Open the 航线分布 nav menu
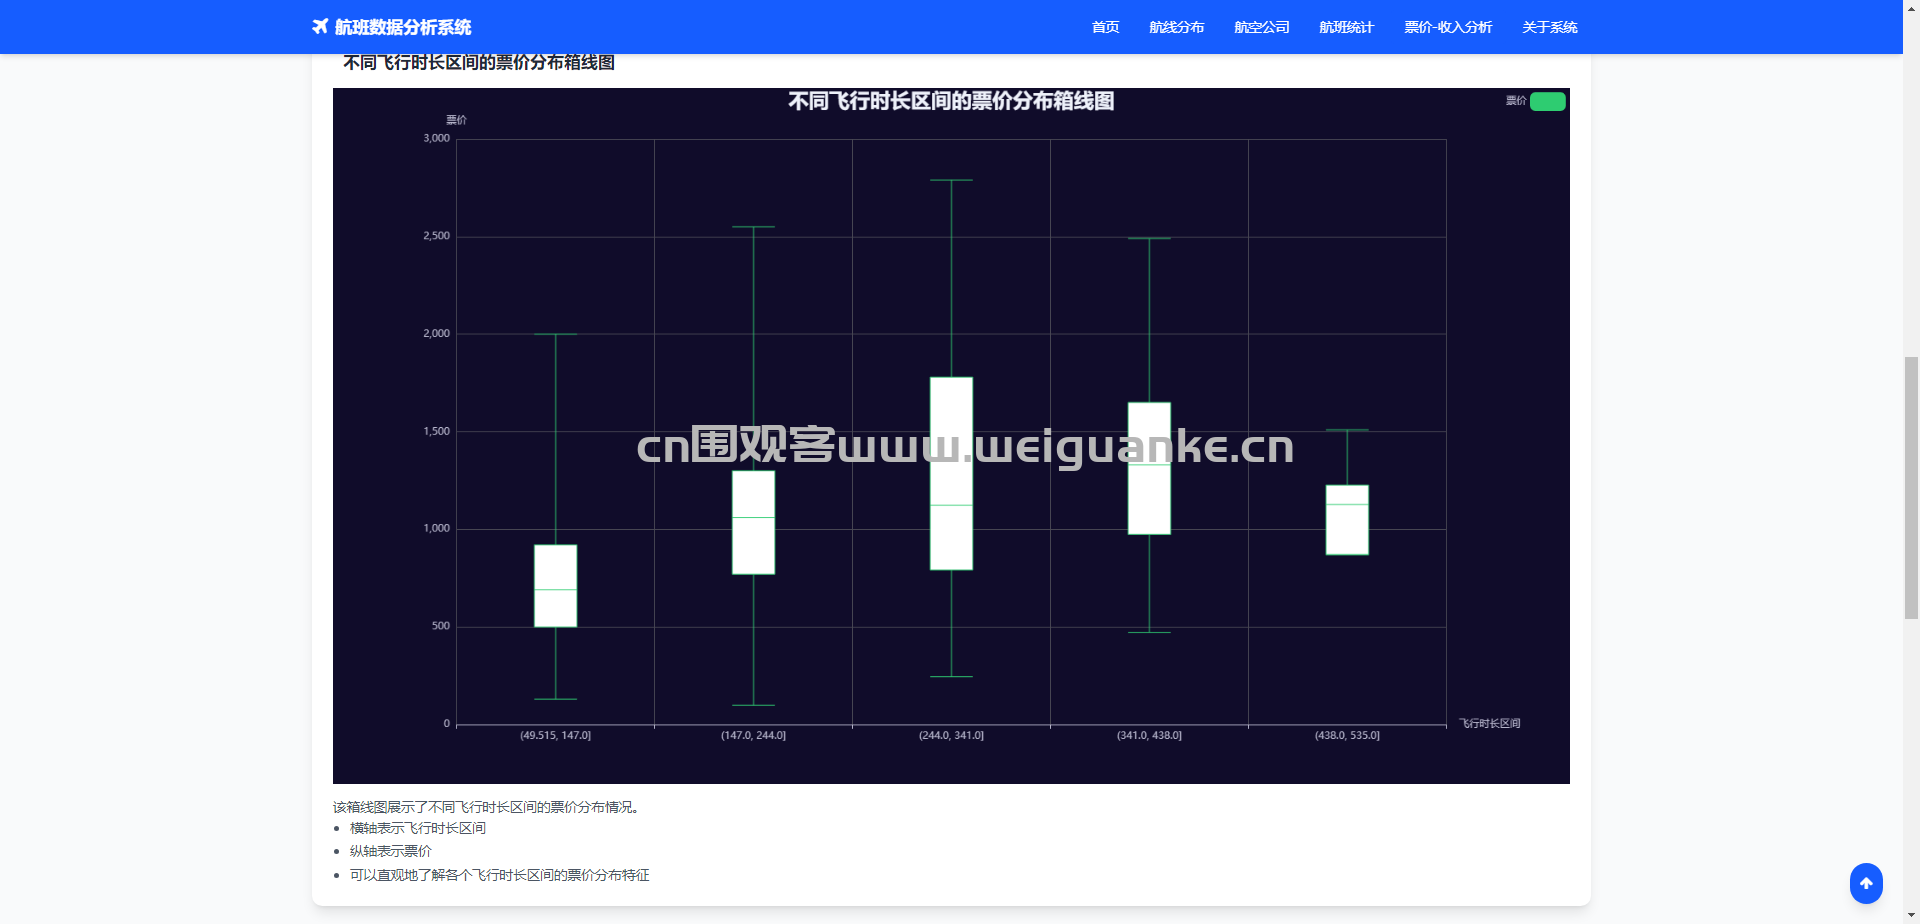The image size is (1920, 924). pos(1176,27)
